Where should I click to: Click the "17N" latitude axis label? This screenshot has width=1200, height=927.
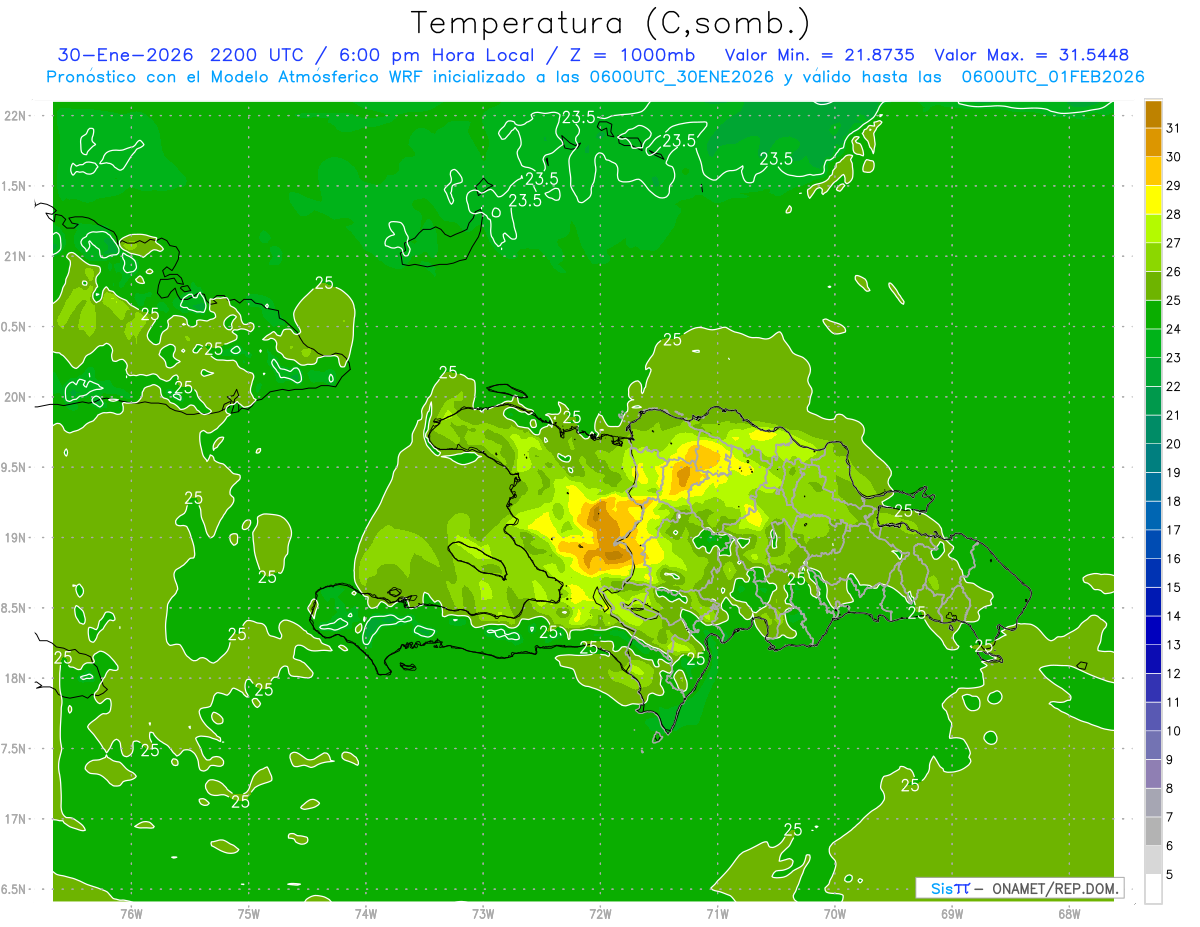coord(16,819)
